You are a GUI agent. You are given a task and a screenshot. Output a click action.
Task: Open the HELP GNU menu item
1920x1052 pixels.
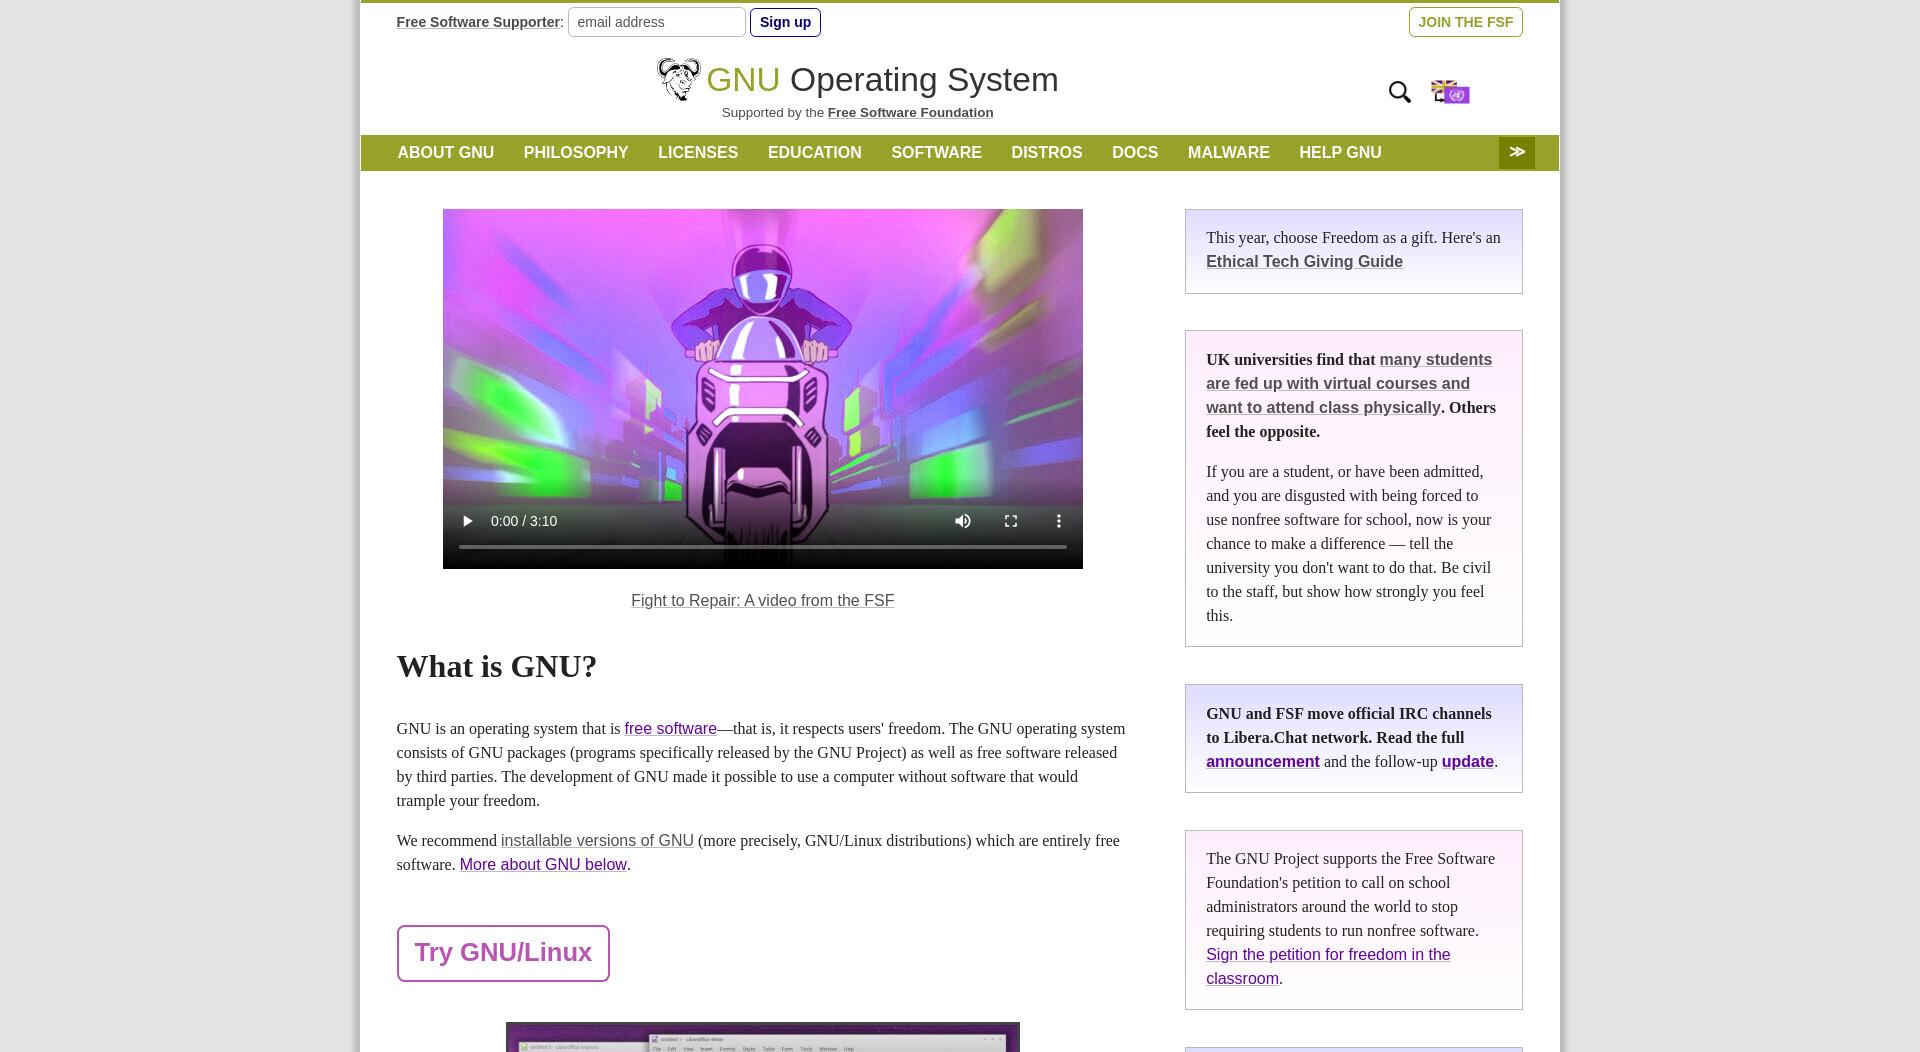click(x=1340, y=153)
